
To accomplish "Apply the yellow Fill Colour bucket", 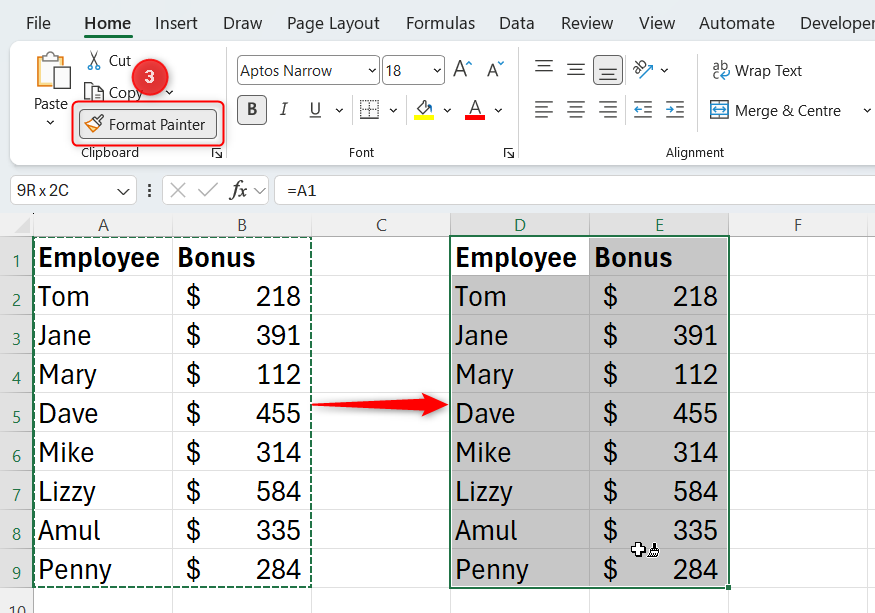I will (424, 109).
